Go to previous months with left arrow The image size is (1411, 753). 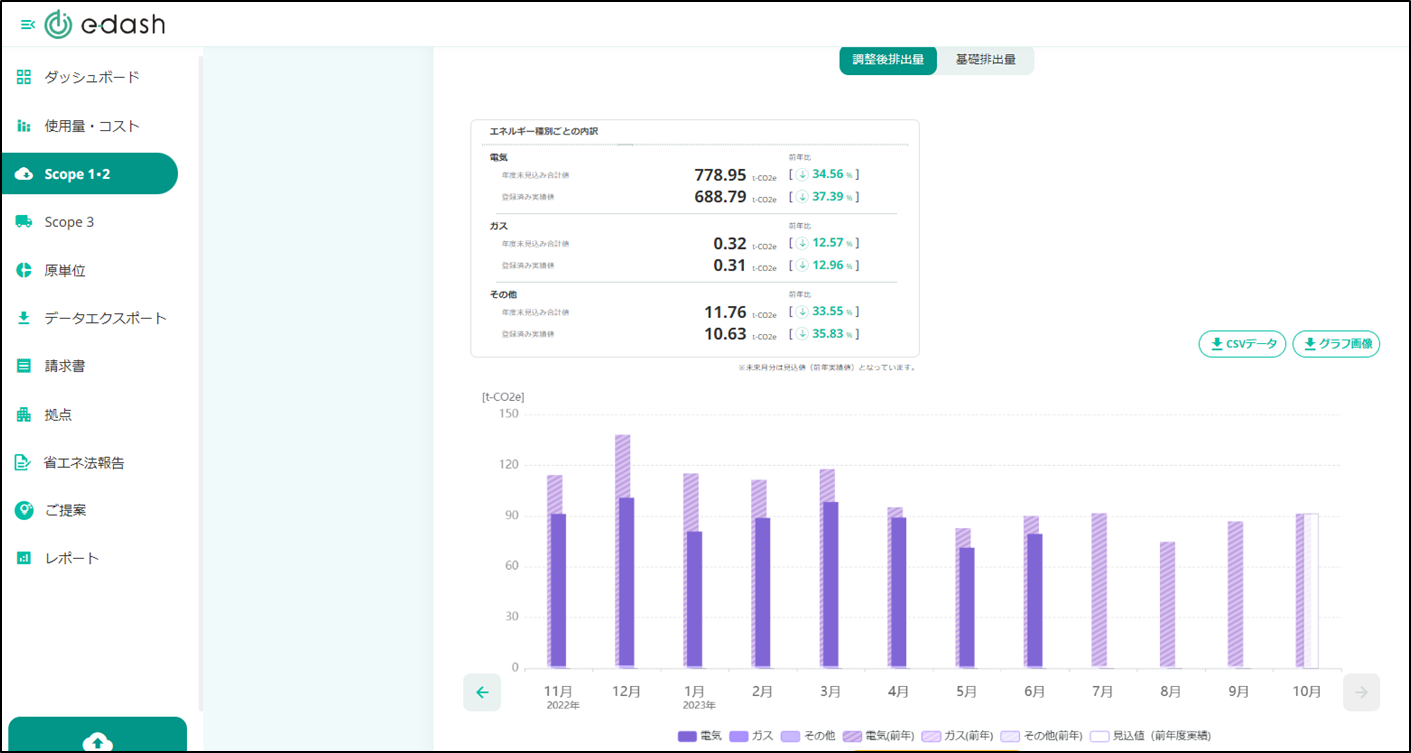click(x=482, y=692)
